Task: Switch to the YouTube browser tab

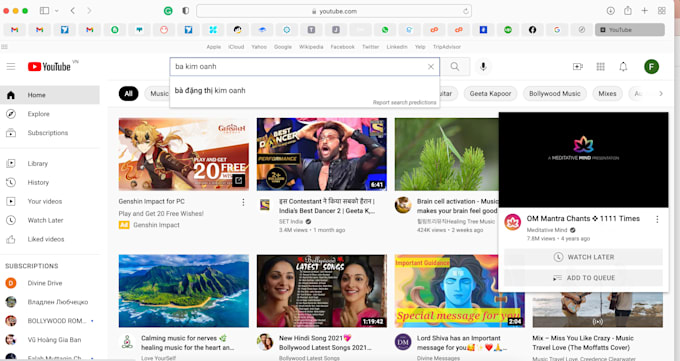Action: (x=630, y=30)
